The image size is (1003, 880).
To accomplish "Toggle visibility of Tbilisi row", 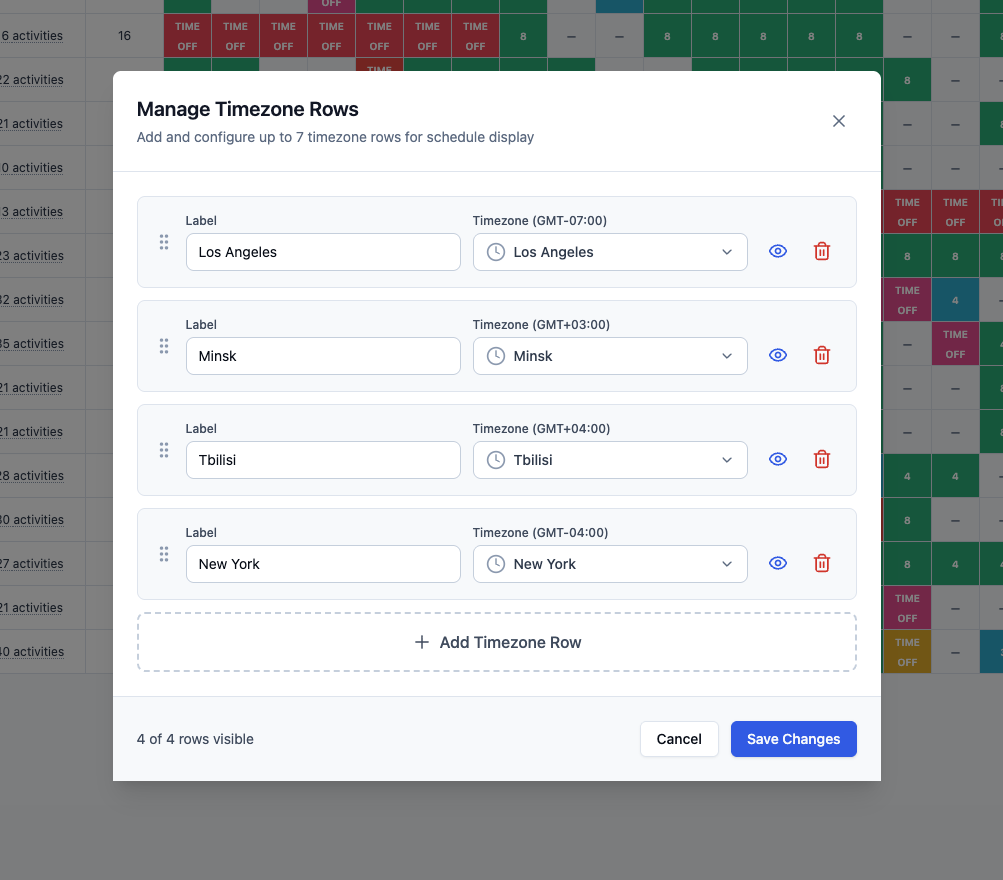I will pyautogui.click(x=777, y=459).
